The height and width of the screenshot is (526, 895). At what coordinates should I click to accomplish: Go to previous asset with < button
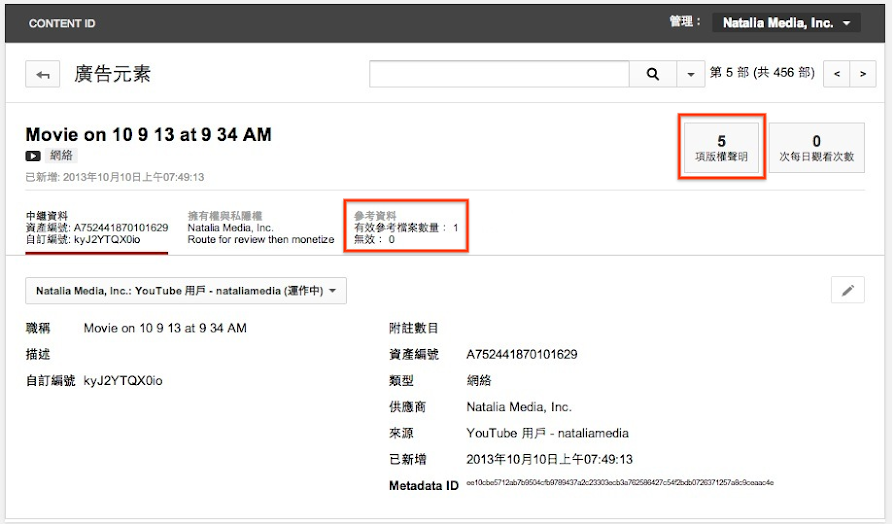(x=839, y=74)
